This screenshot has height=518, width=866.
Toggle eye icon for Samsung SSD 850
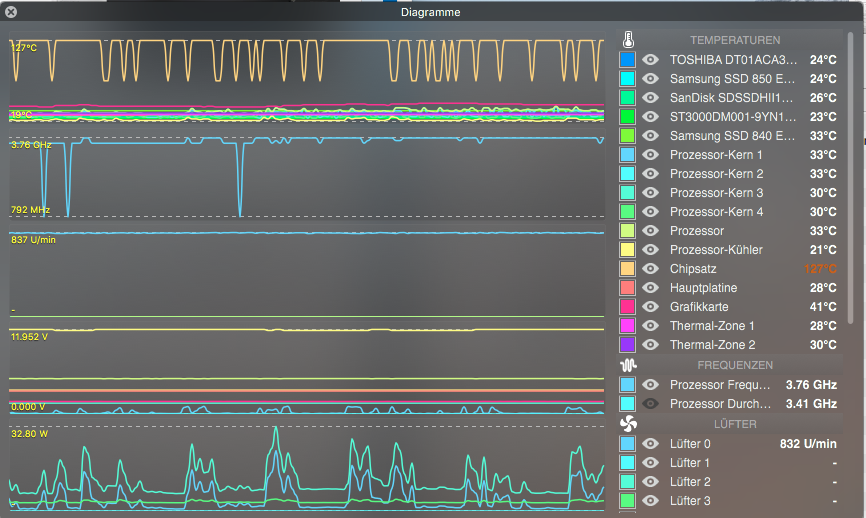(651, 78)
